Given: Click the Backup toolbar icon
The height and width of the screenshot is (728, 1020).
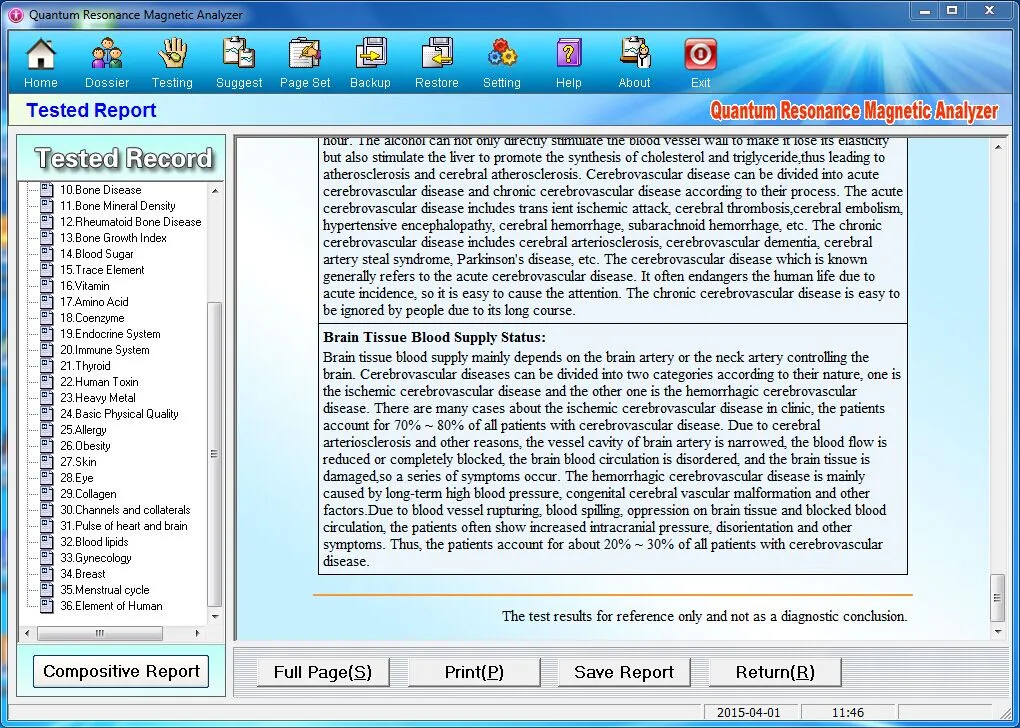Looking at the screenshot, I should (370, 54).
